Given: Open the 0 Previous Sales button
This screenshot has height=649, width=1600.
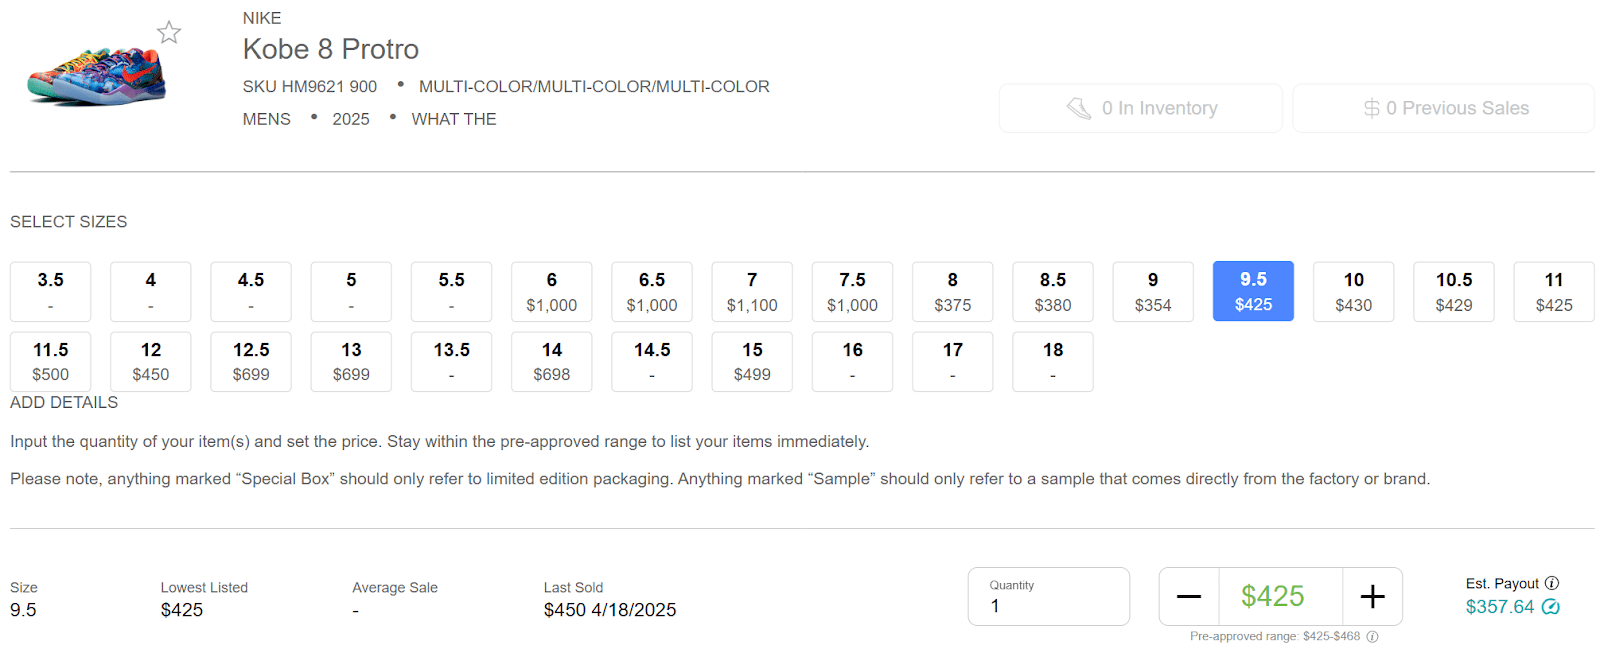Looking at the screenshot, I should point(1444,108).
